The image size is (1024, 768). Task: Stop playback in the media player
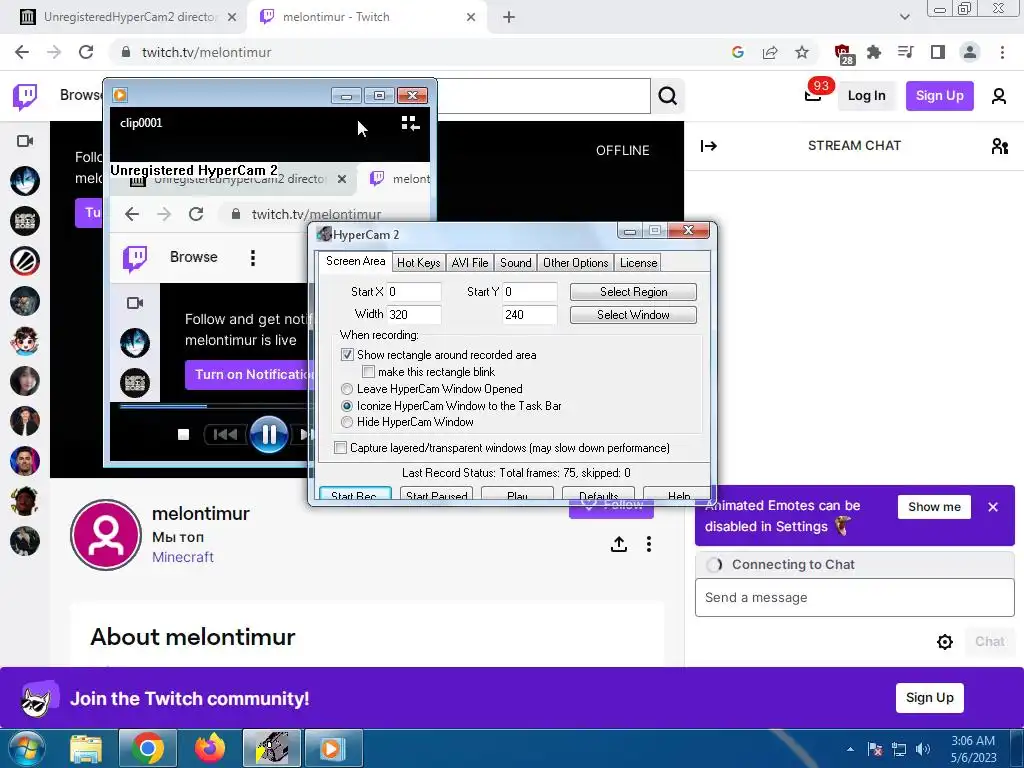pyautogui.click(x=184, y=434)
